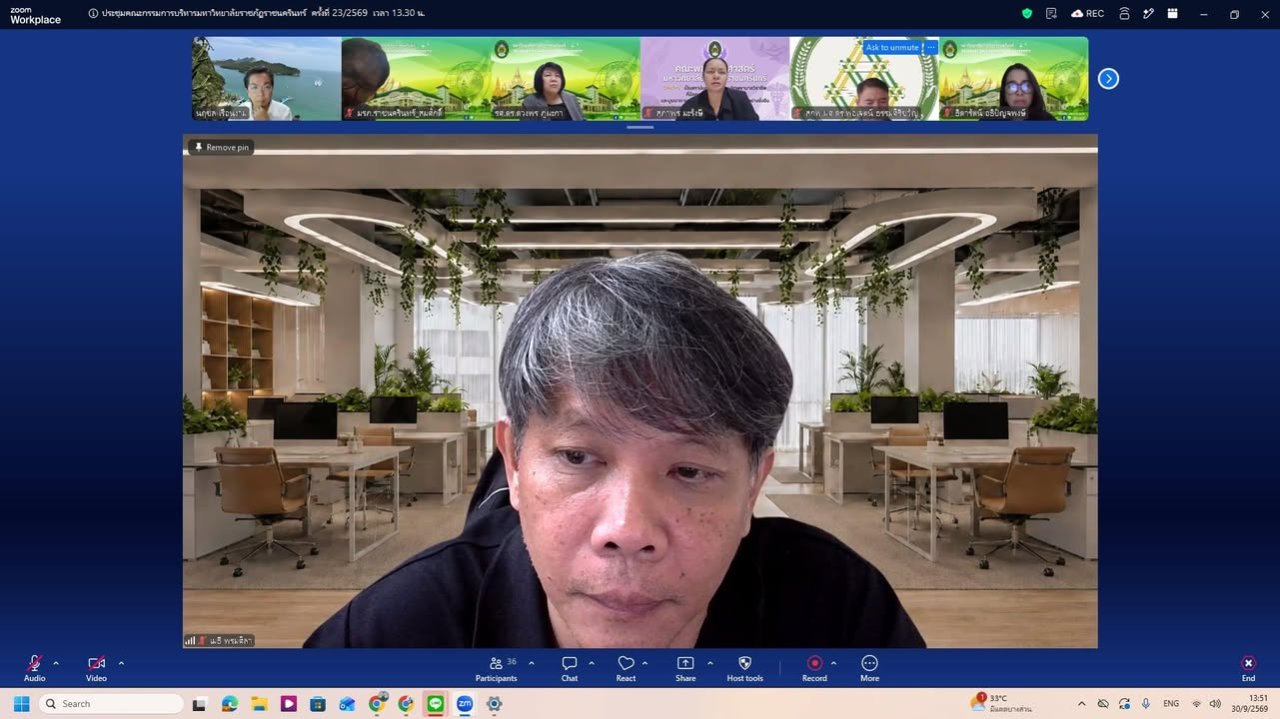Open the Participants panel
1280x719 pixels.
point(497,668)
